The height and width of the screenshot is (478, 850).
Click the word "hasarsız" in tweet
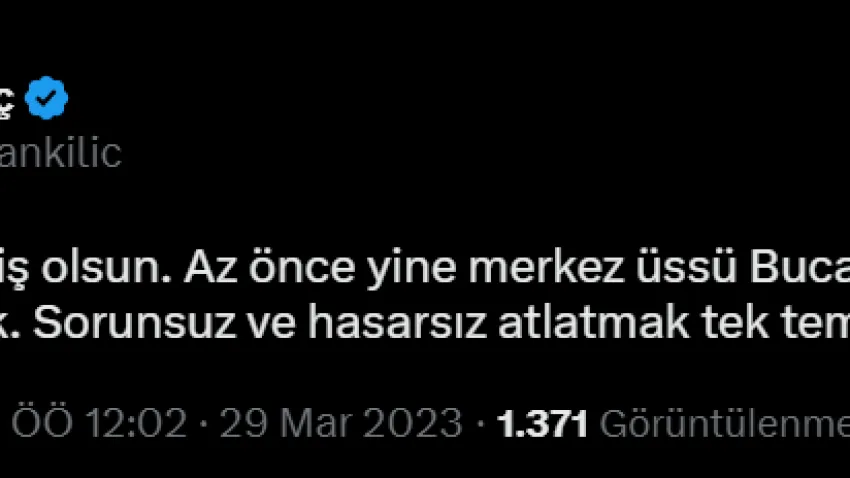click(397, 323)
